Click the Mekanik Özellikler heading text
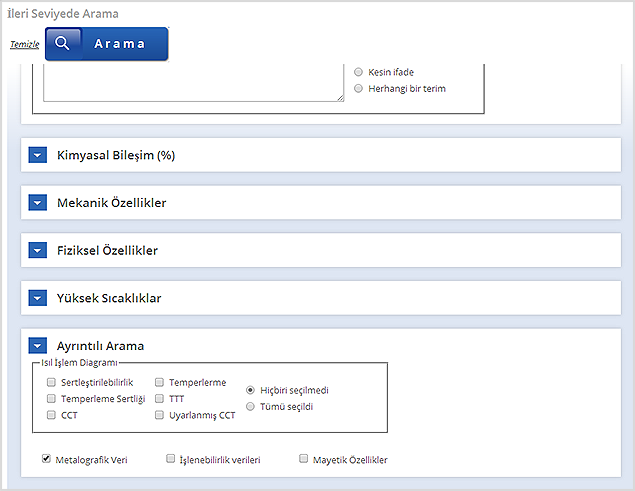Screen dimensions: 635x491 [x=111, y=203]
